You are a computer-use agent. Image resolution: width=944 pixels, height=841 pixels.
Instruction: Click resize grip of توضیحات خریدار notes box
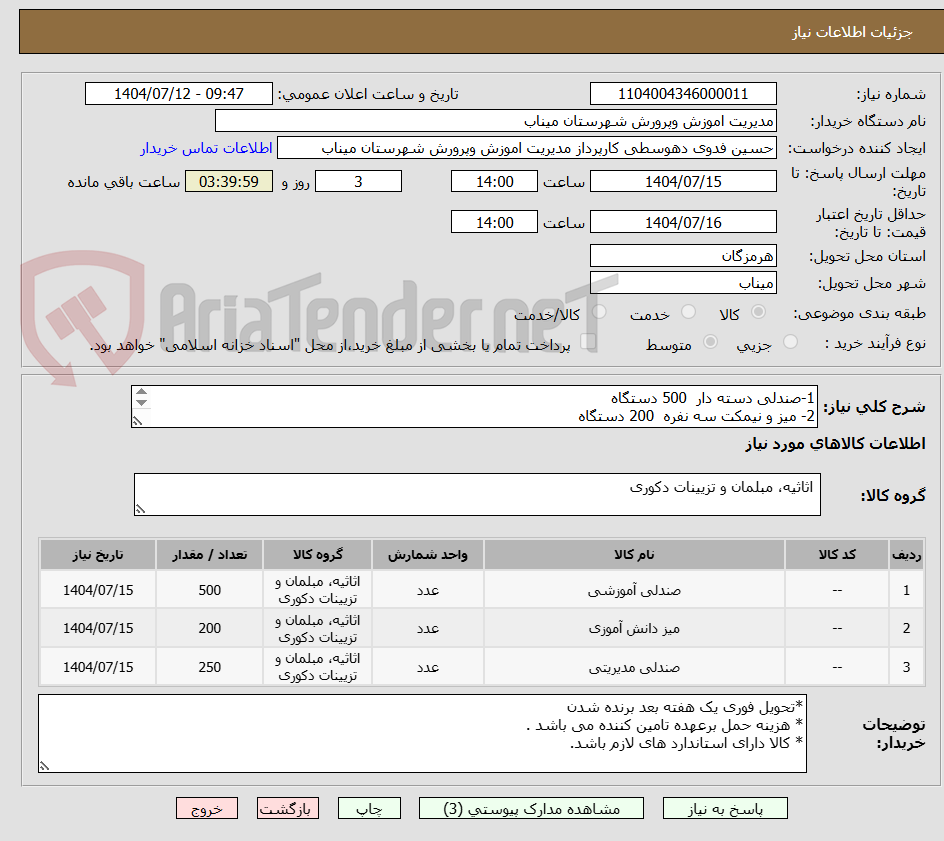[x=42, y=763]
